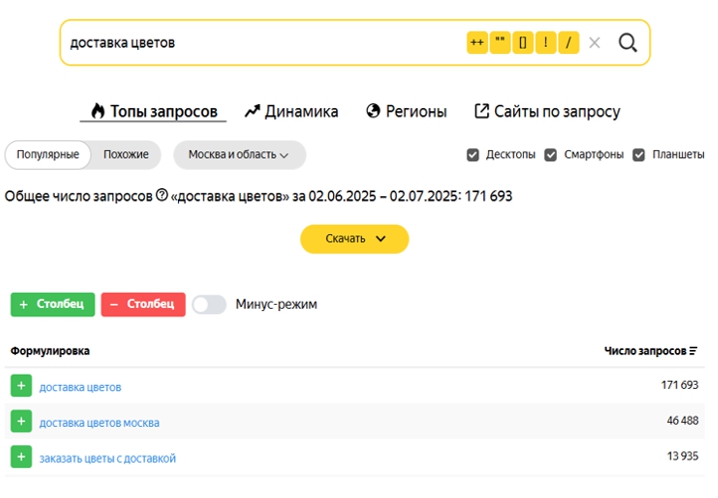Open the Регионы tab
This screenshot has height=498, width=718.
pyautogui.click(x=406, y=111)
